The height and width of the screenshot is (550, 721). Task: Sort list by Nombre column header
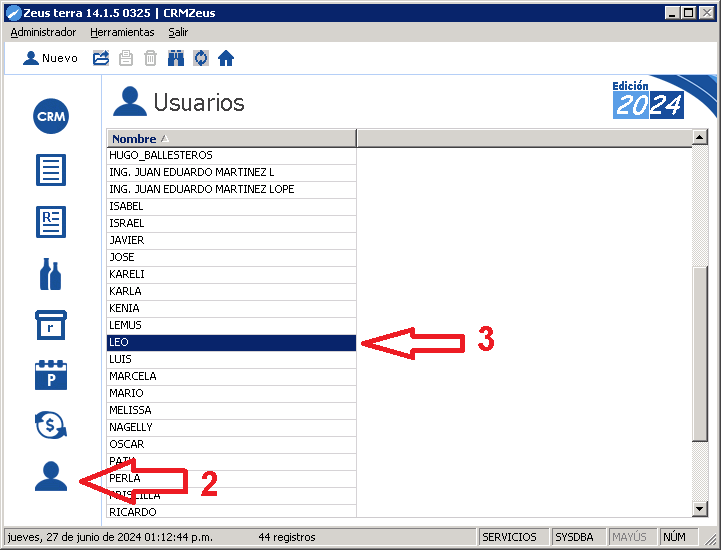(x=232, y=138)
